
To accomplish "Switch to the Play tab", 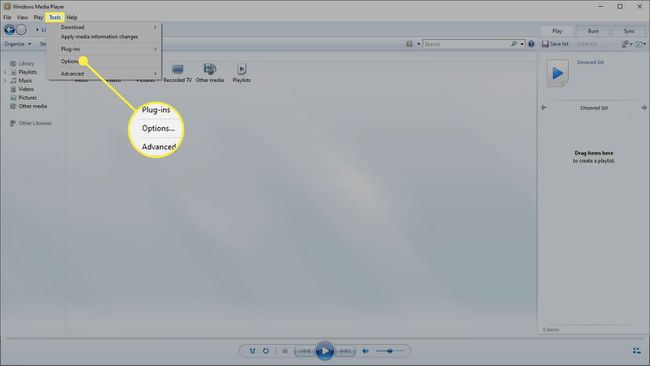I will click(x=557, y=31).
